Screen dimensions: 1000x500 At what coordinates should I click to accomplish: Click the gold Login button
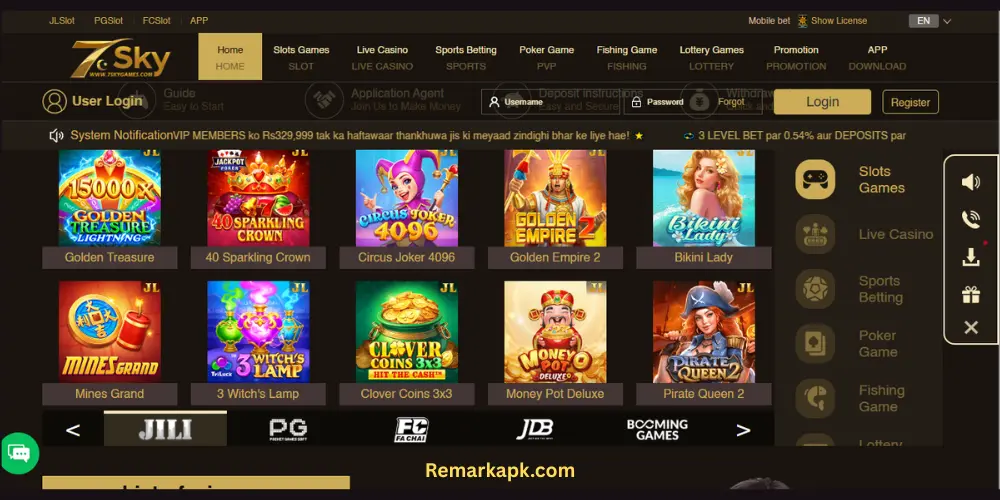click(822, 102)
